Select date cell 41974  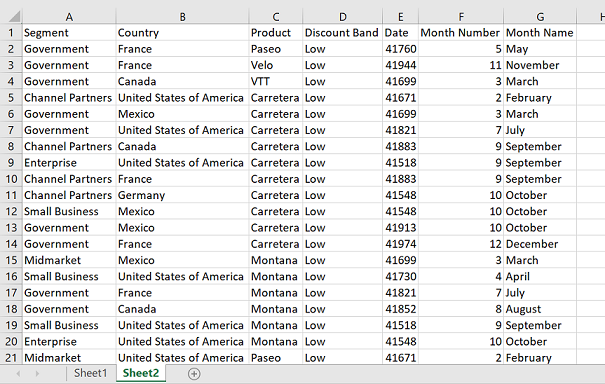(x=401, y=244)
